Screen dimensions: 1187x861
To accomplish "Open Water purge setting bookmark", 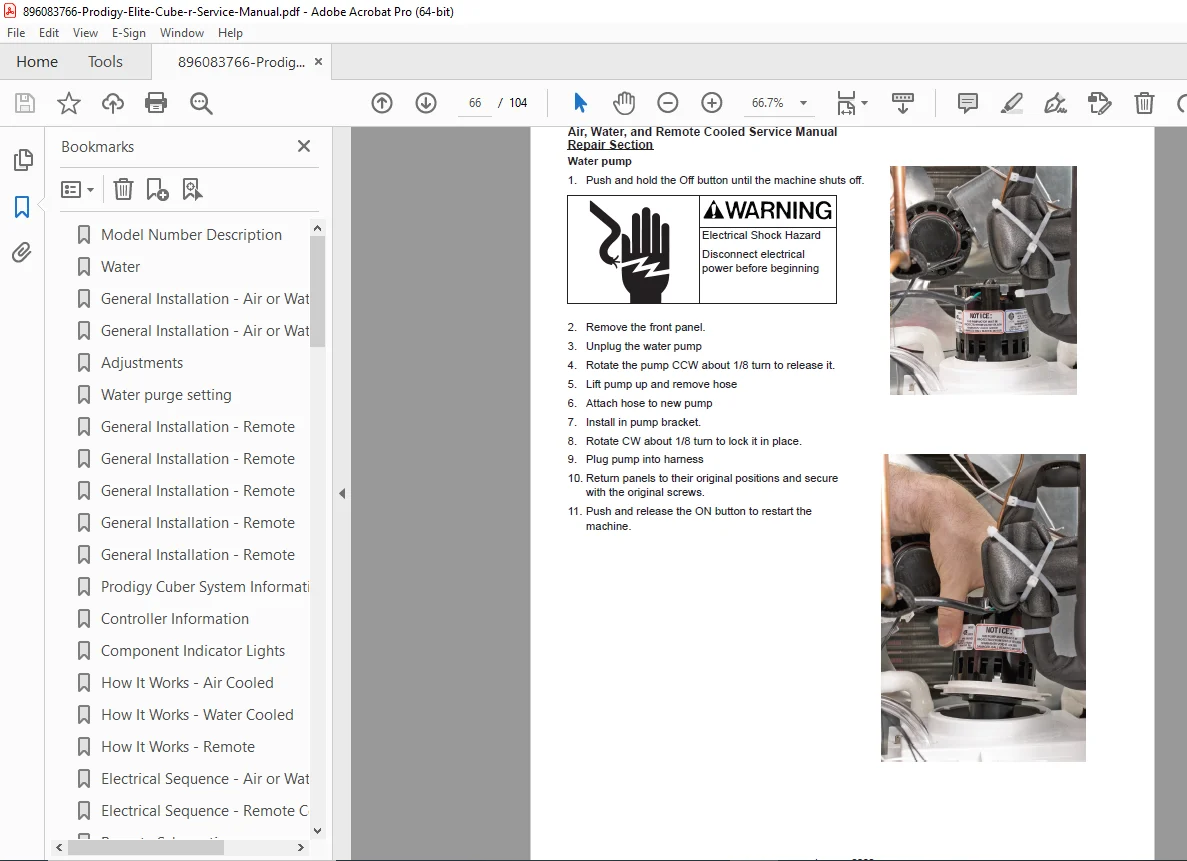I will (x=167, y=395).
